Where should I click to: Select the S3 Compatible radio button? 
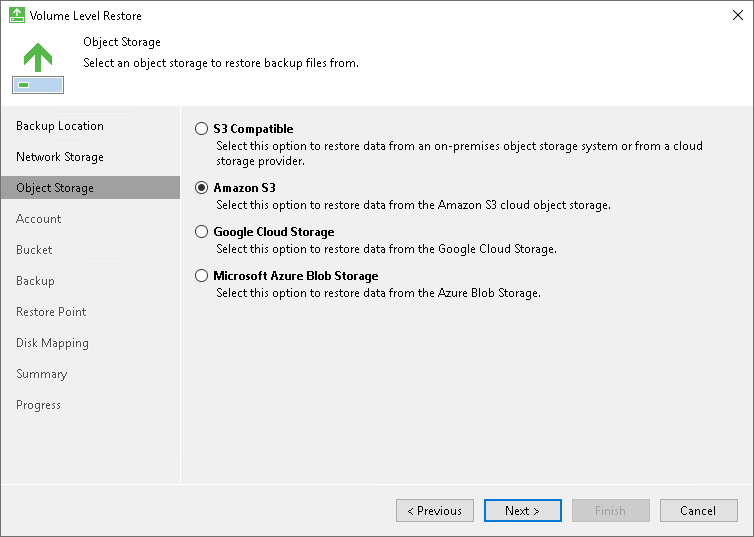pos(201,129)
